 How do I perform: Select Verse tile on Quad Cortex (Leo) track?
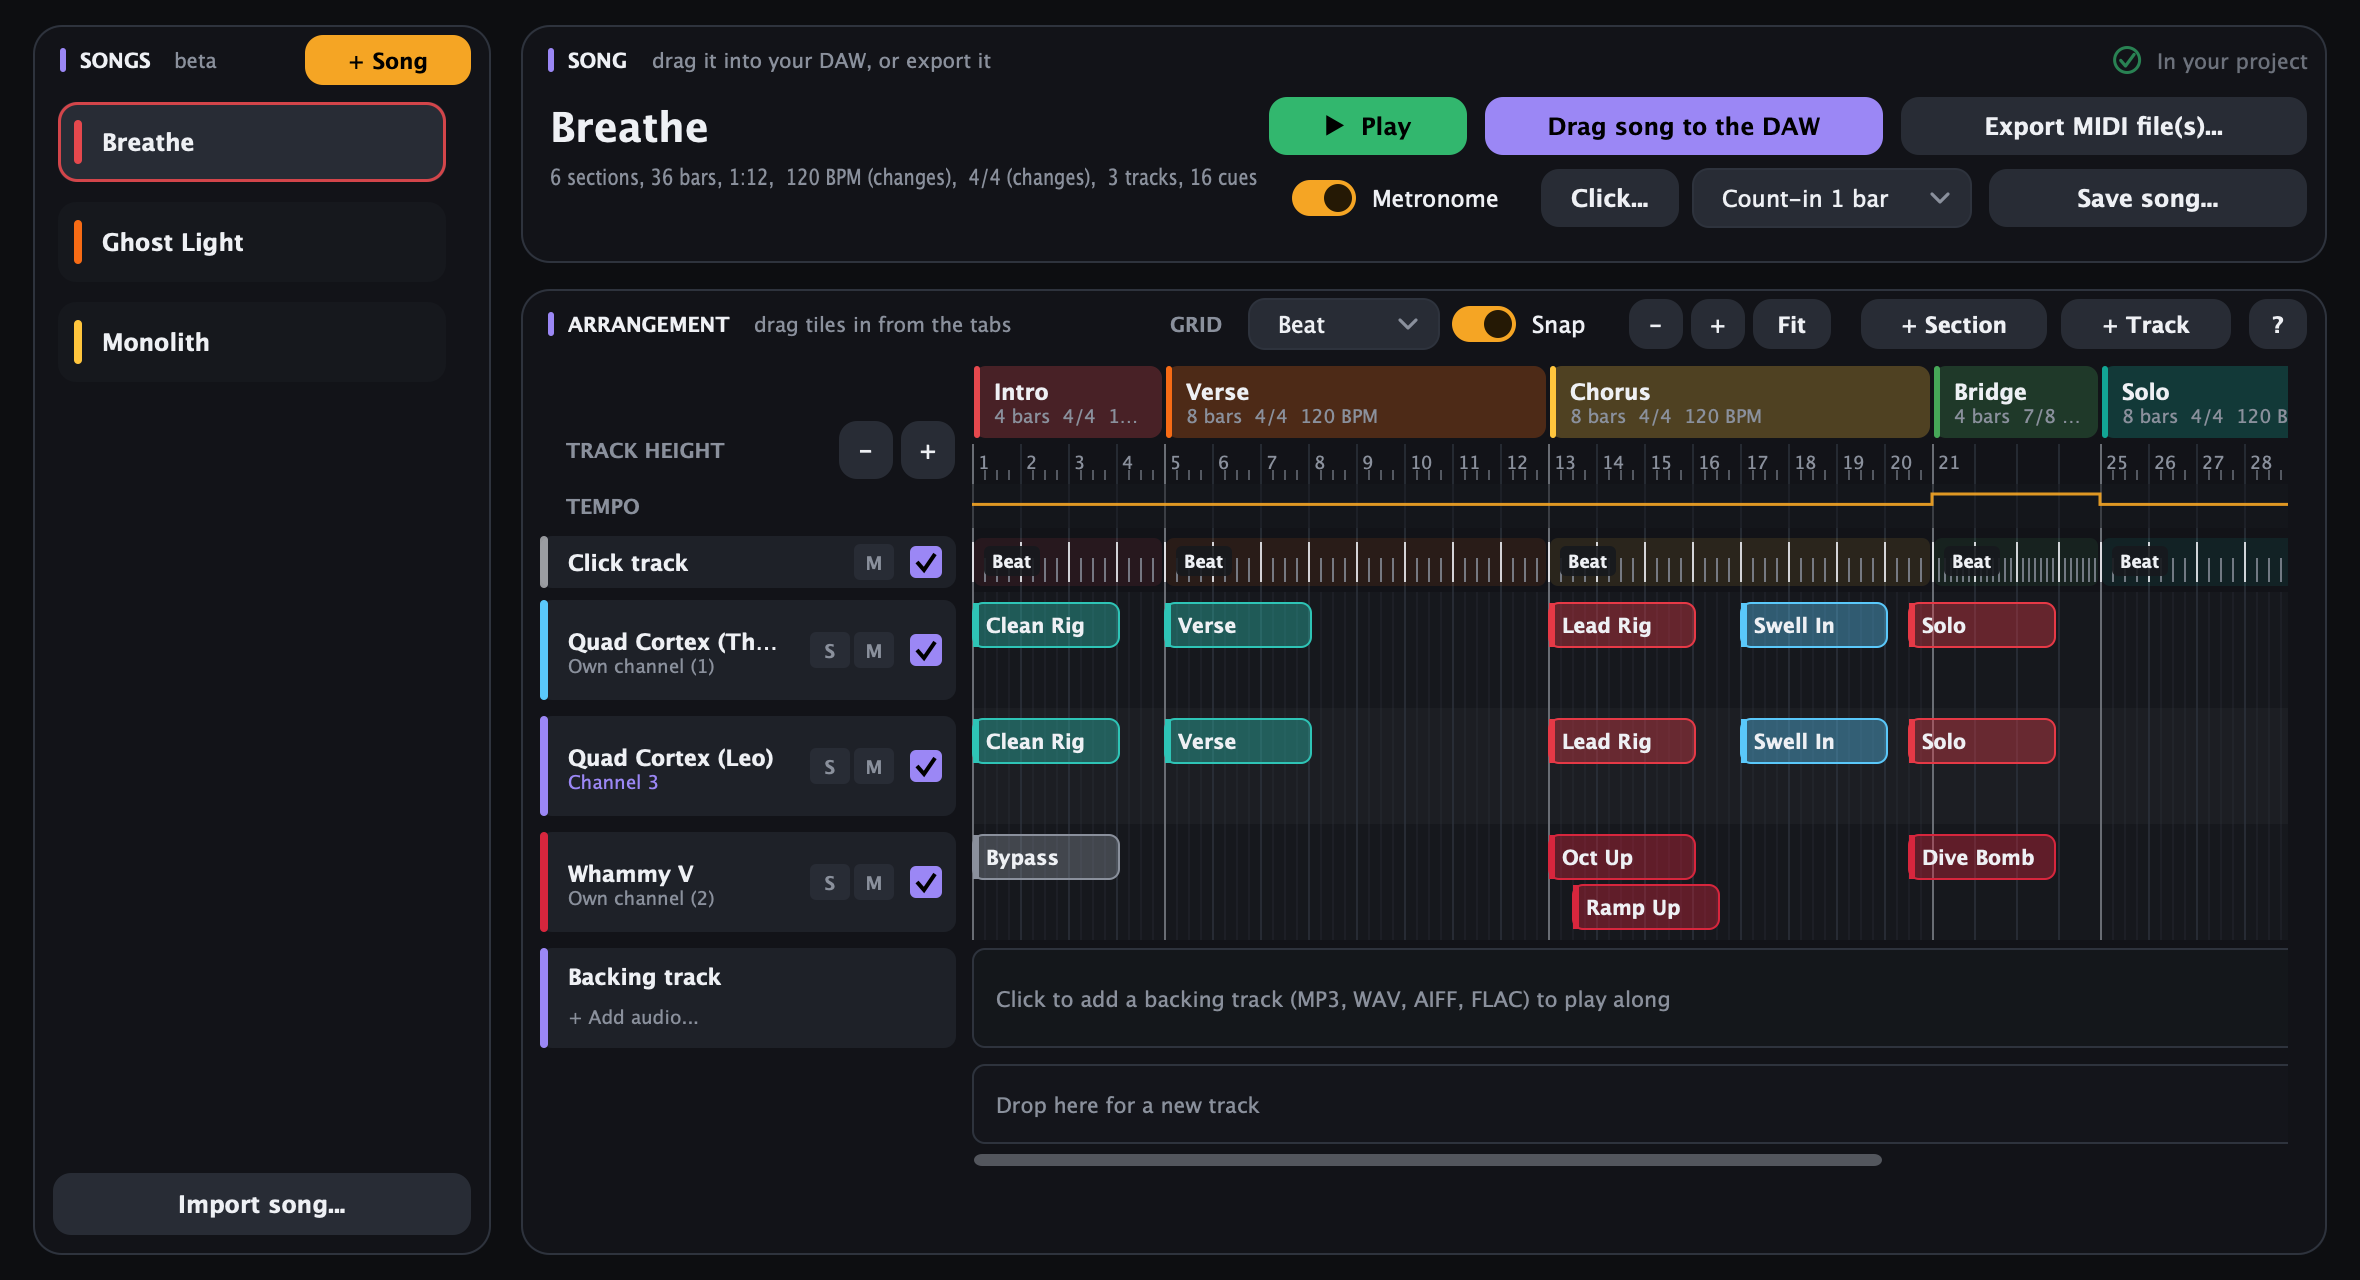[1238, 741]
